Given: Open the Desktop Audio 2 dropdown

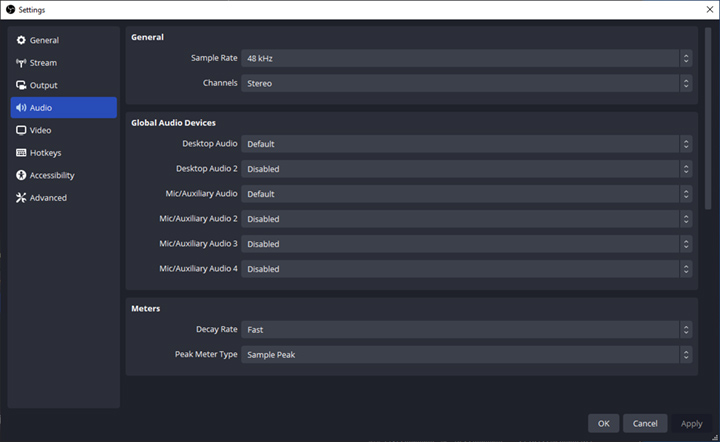Looking at the screenshot, I should pos(467,169).
